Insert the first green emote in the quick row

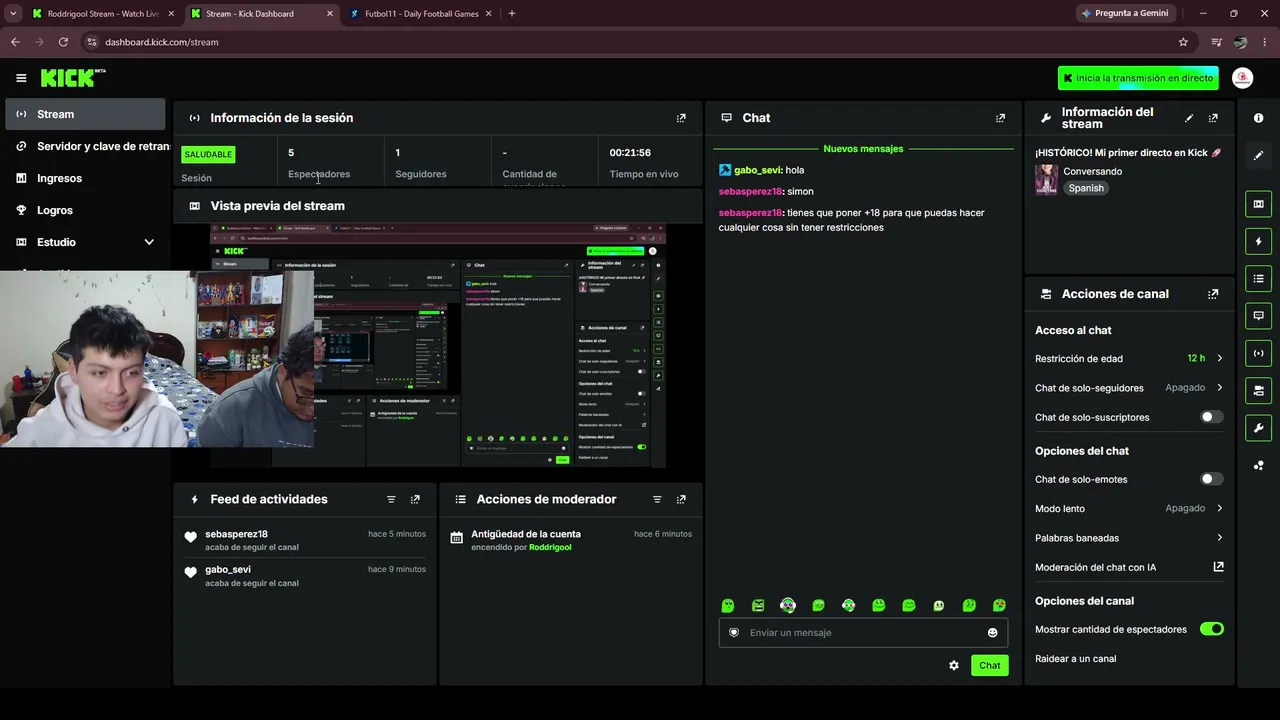(x=728, y=605)
